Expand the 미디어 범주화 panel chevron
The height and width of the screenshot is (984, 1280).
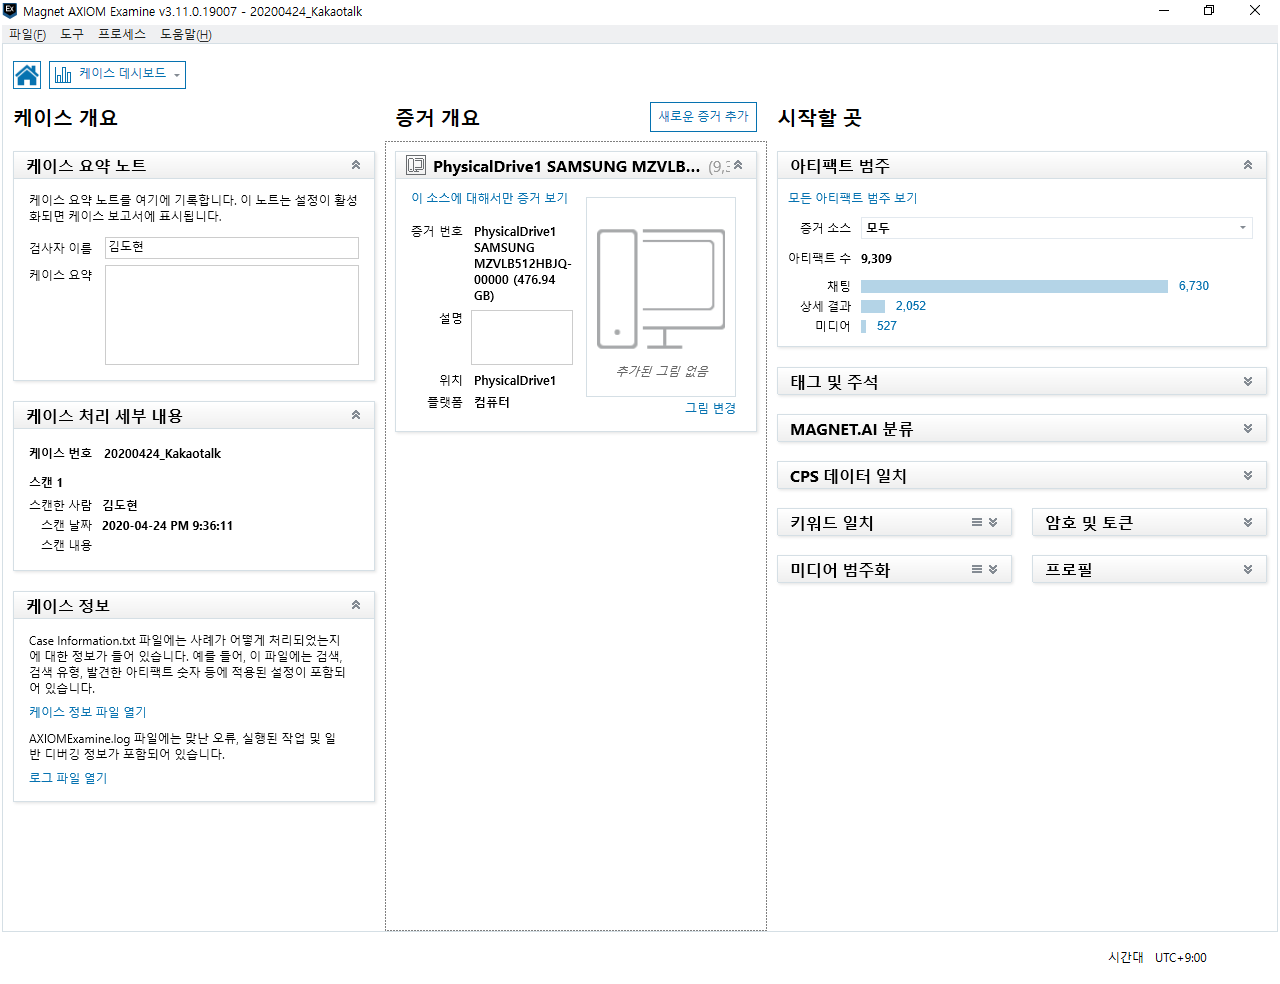[x=993, y=569]
